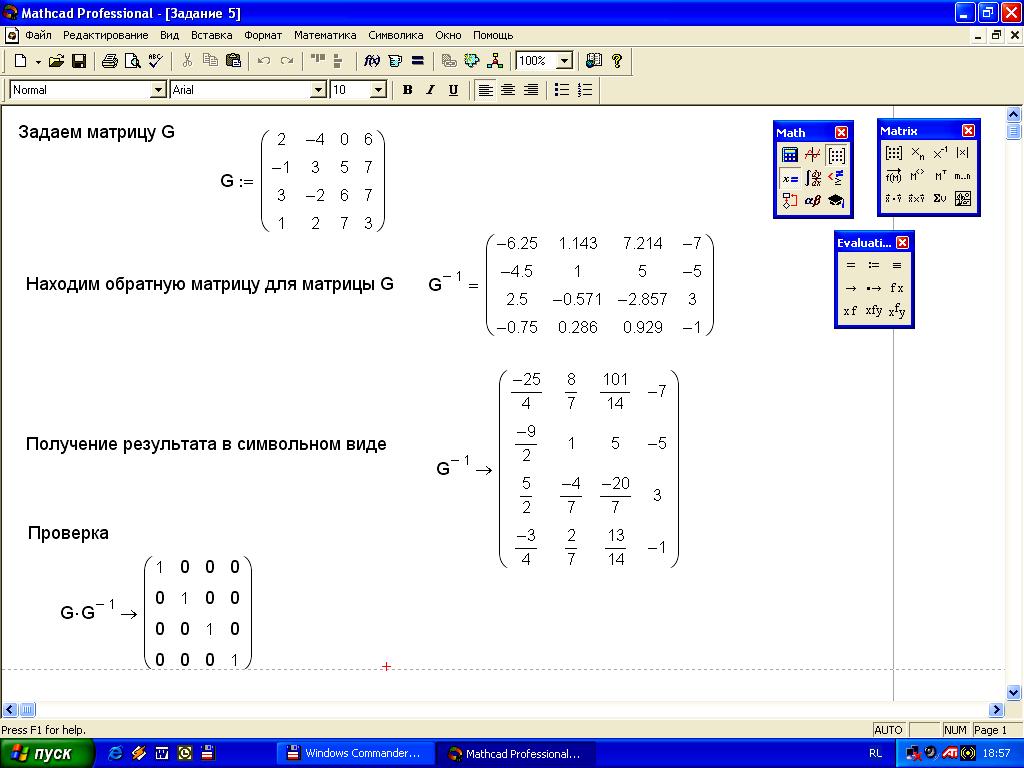1024x768 pixels.
Task: Insert the matrix transpose Mᵀ operator
Action: (940, 176)
